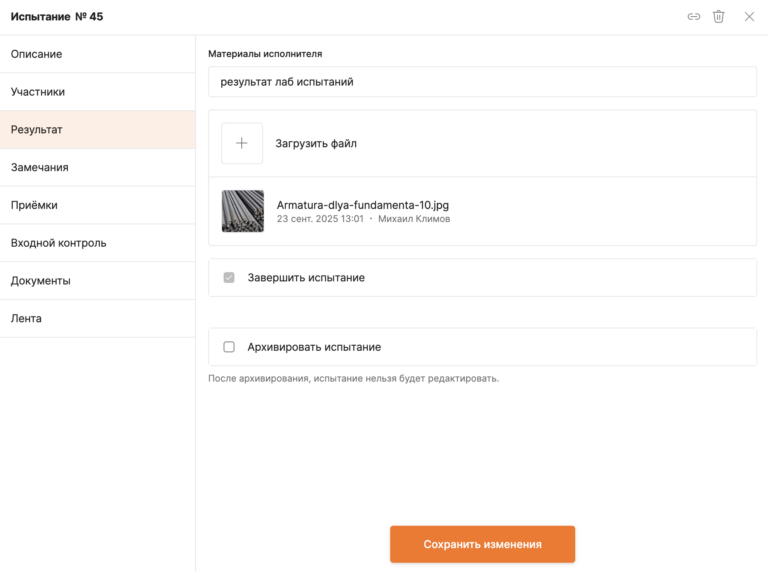Open the «Документы» tab
768x572 pixels.
[97, 281]
